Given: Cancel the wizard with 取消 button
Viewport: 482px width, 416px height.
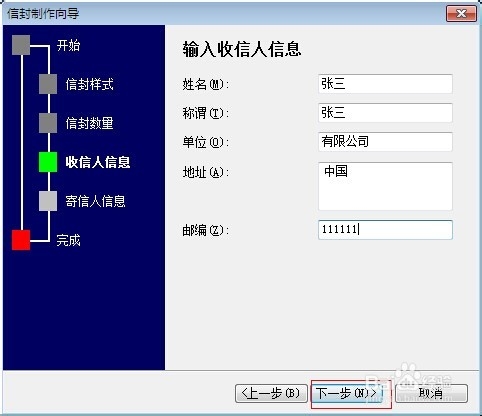Looking at the screenshot, I should pyautogui.click(x=431, y=394).
